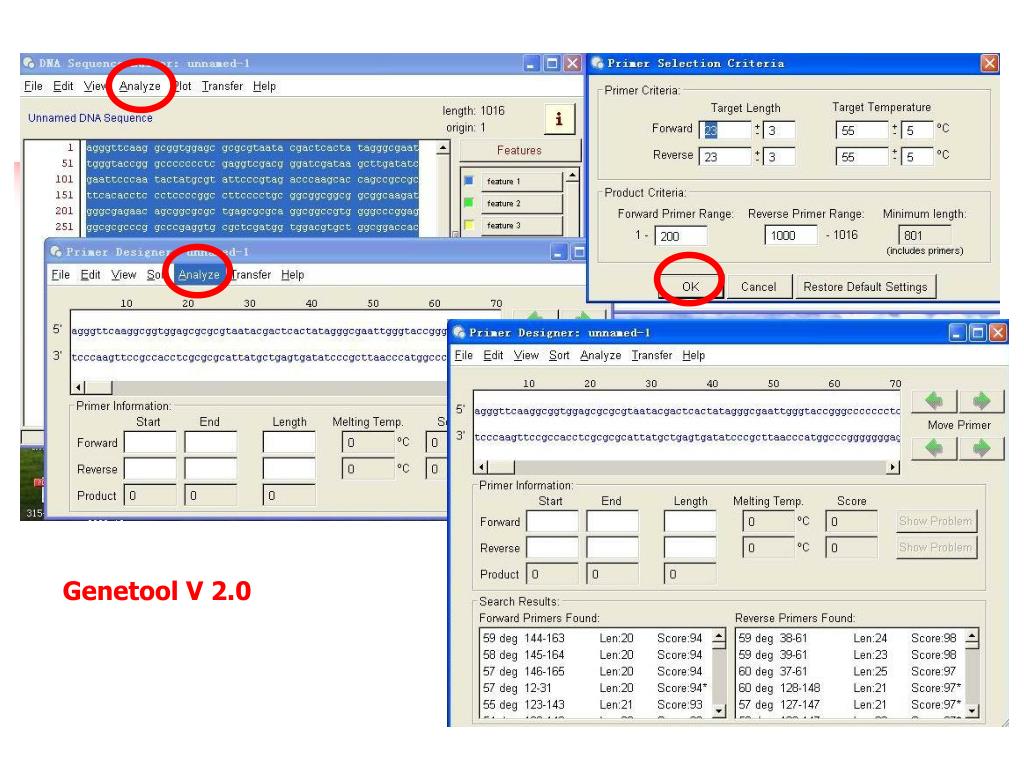Open Analyze menu in front Primer Designer window
The width and height of the screenshot is (1024, 768).
(601, 355)
